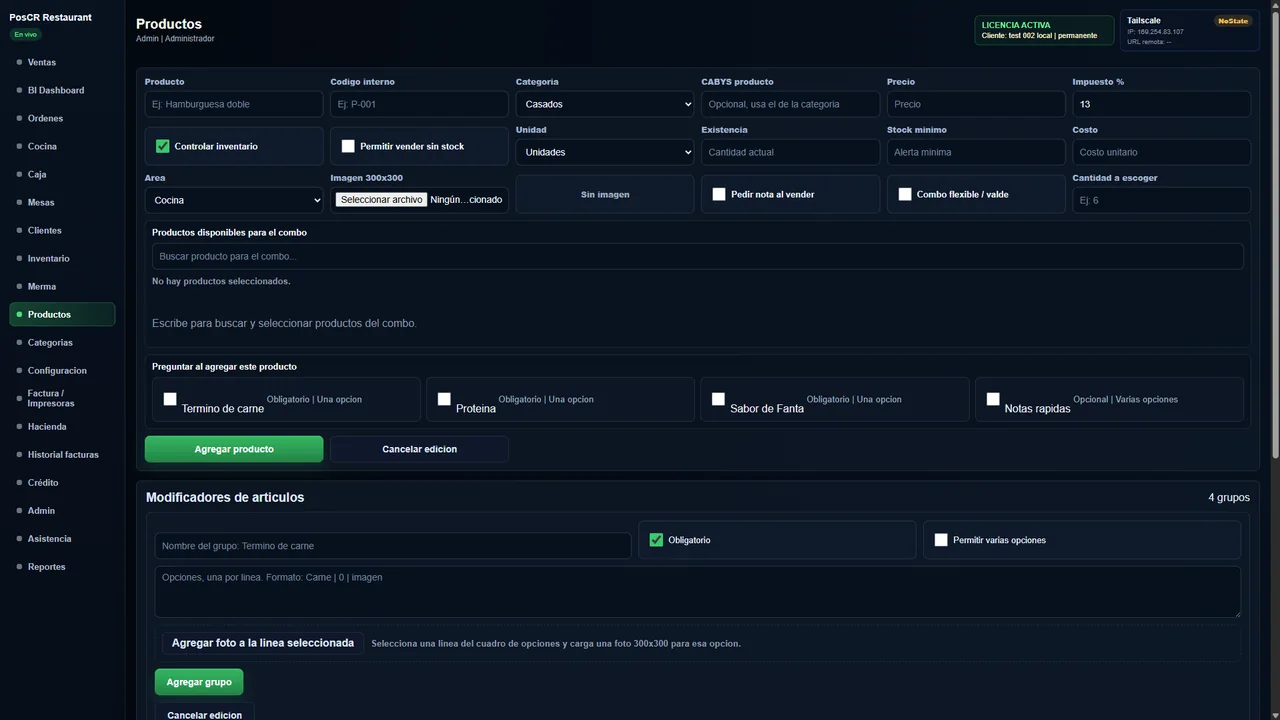This screenshot has height=720, width=1280.
Task: Select Mesas in the sidebar
Action: (x=62, y=202)
